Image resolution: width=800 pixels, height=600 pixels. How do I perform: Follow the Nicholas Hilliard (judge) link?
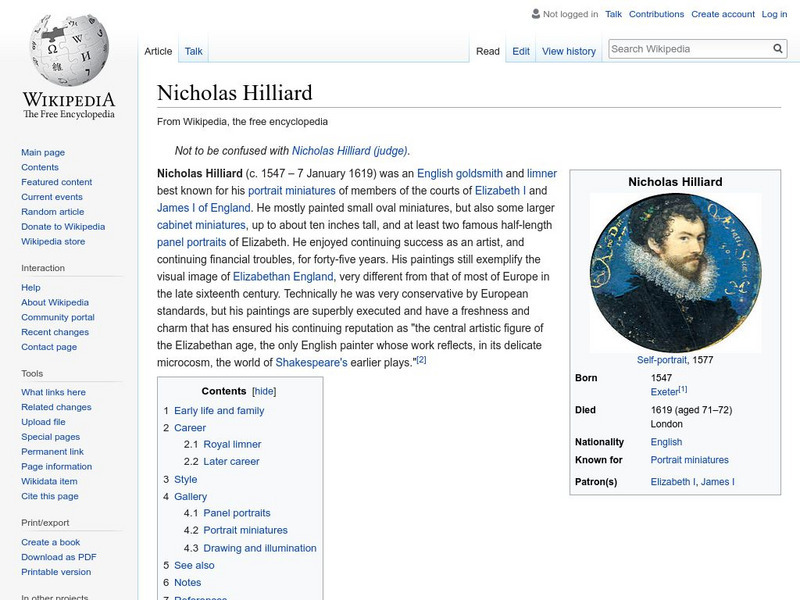349,151
